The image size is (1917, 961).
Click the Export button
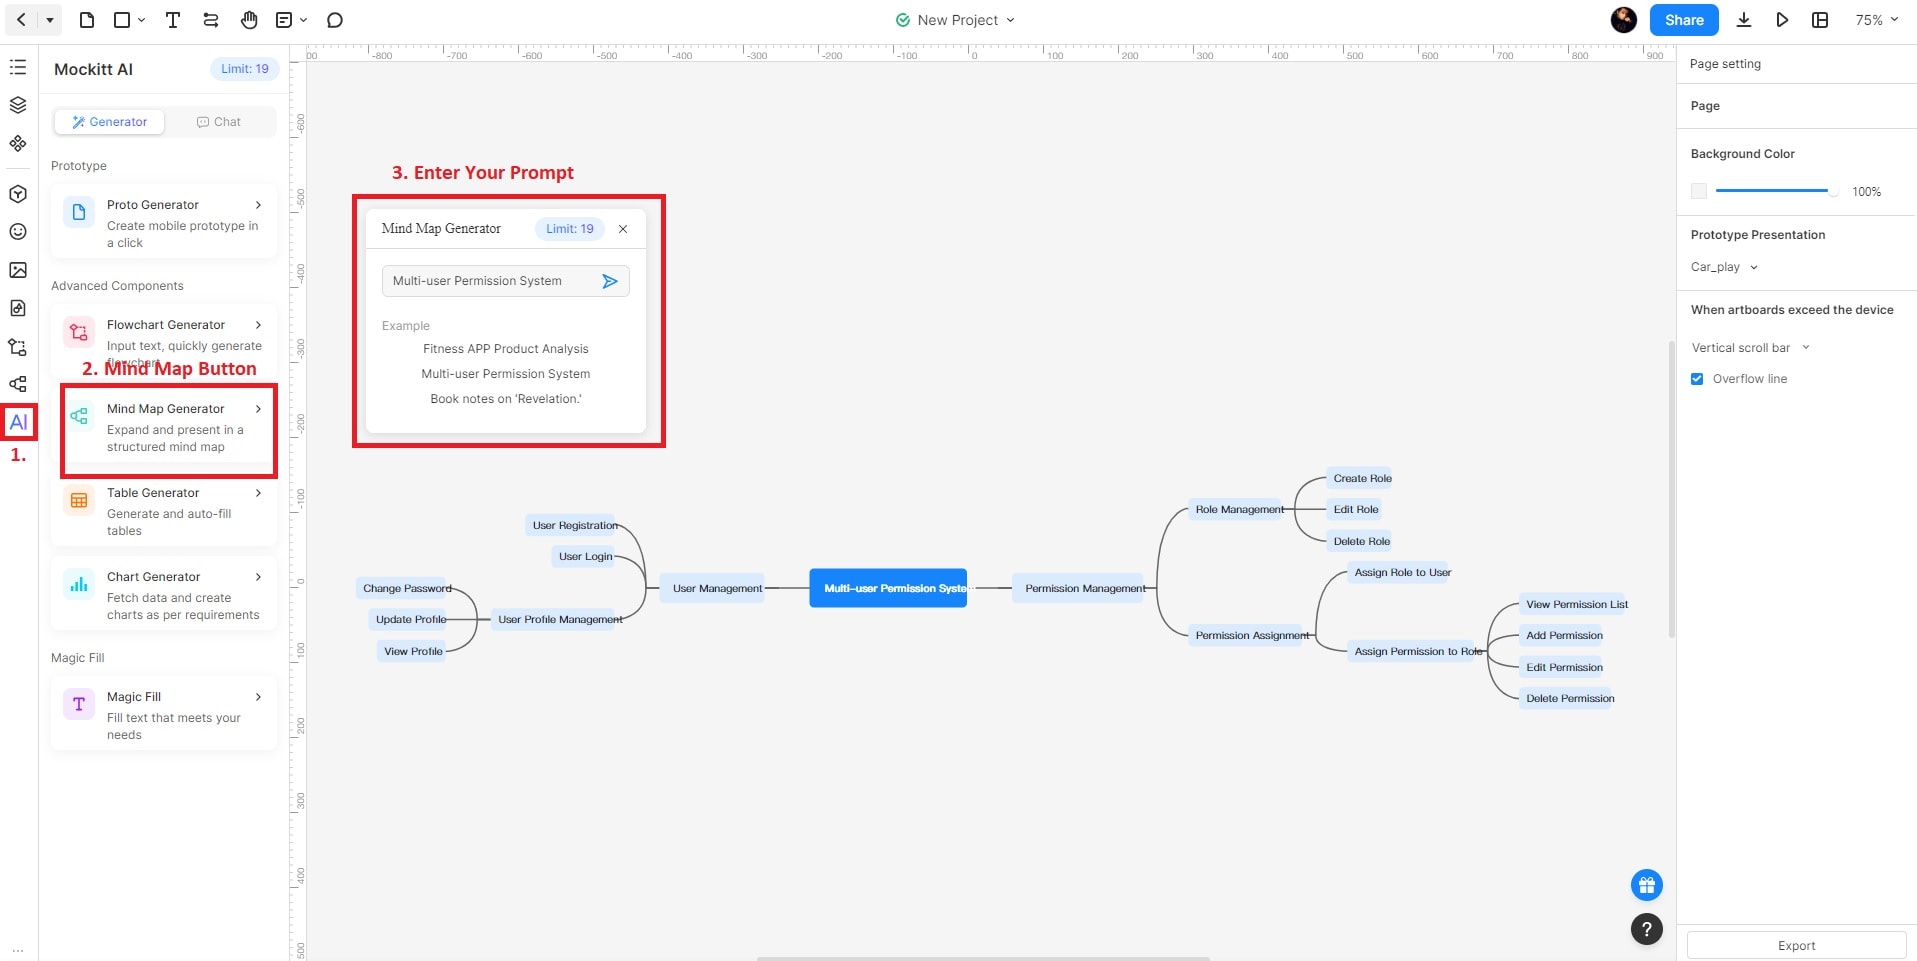pos(1796,945)
